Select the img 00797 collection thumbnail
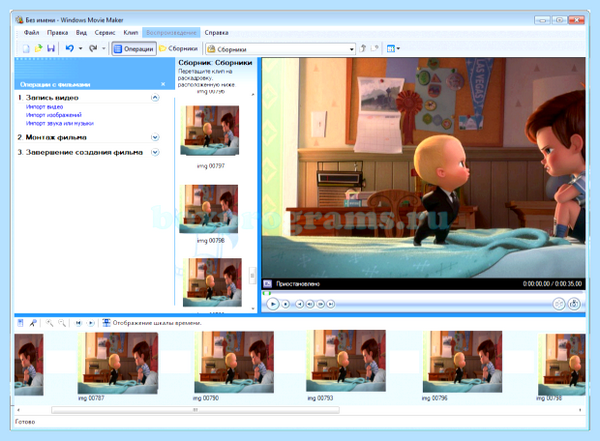 coord(209,131)
